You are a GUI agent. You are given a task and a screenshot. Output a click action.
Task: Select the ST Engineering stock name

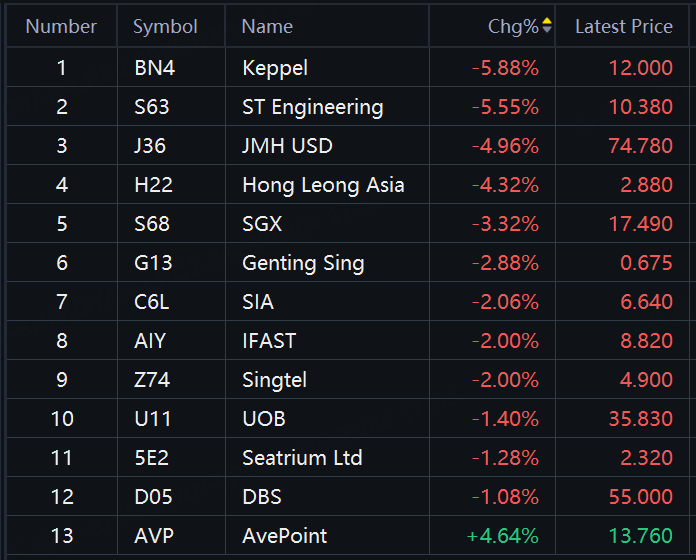click(312, 107)
